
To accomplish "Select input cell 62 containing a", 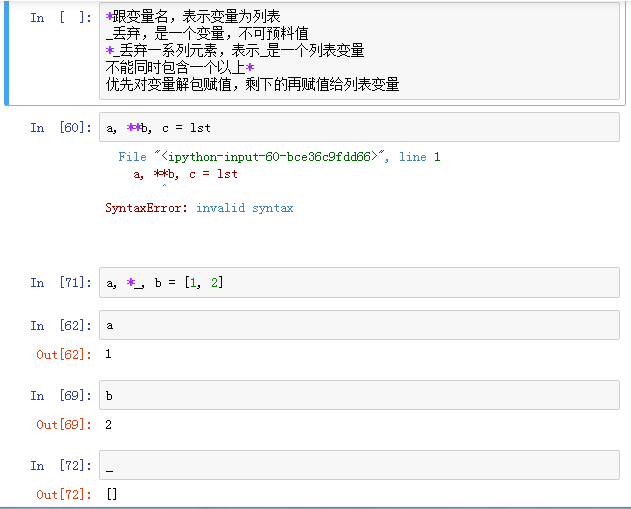I will 359,325.
